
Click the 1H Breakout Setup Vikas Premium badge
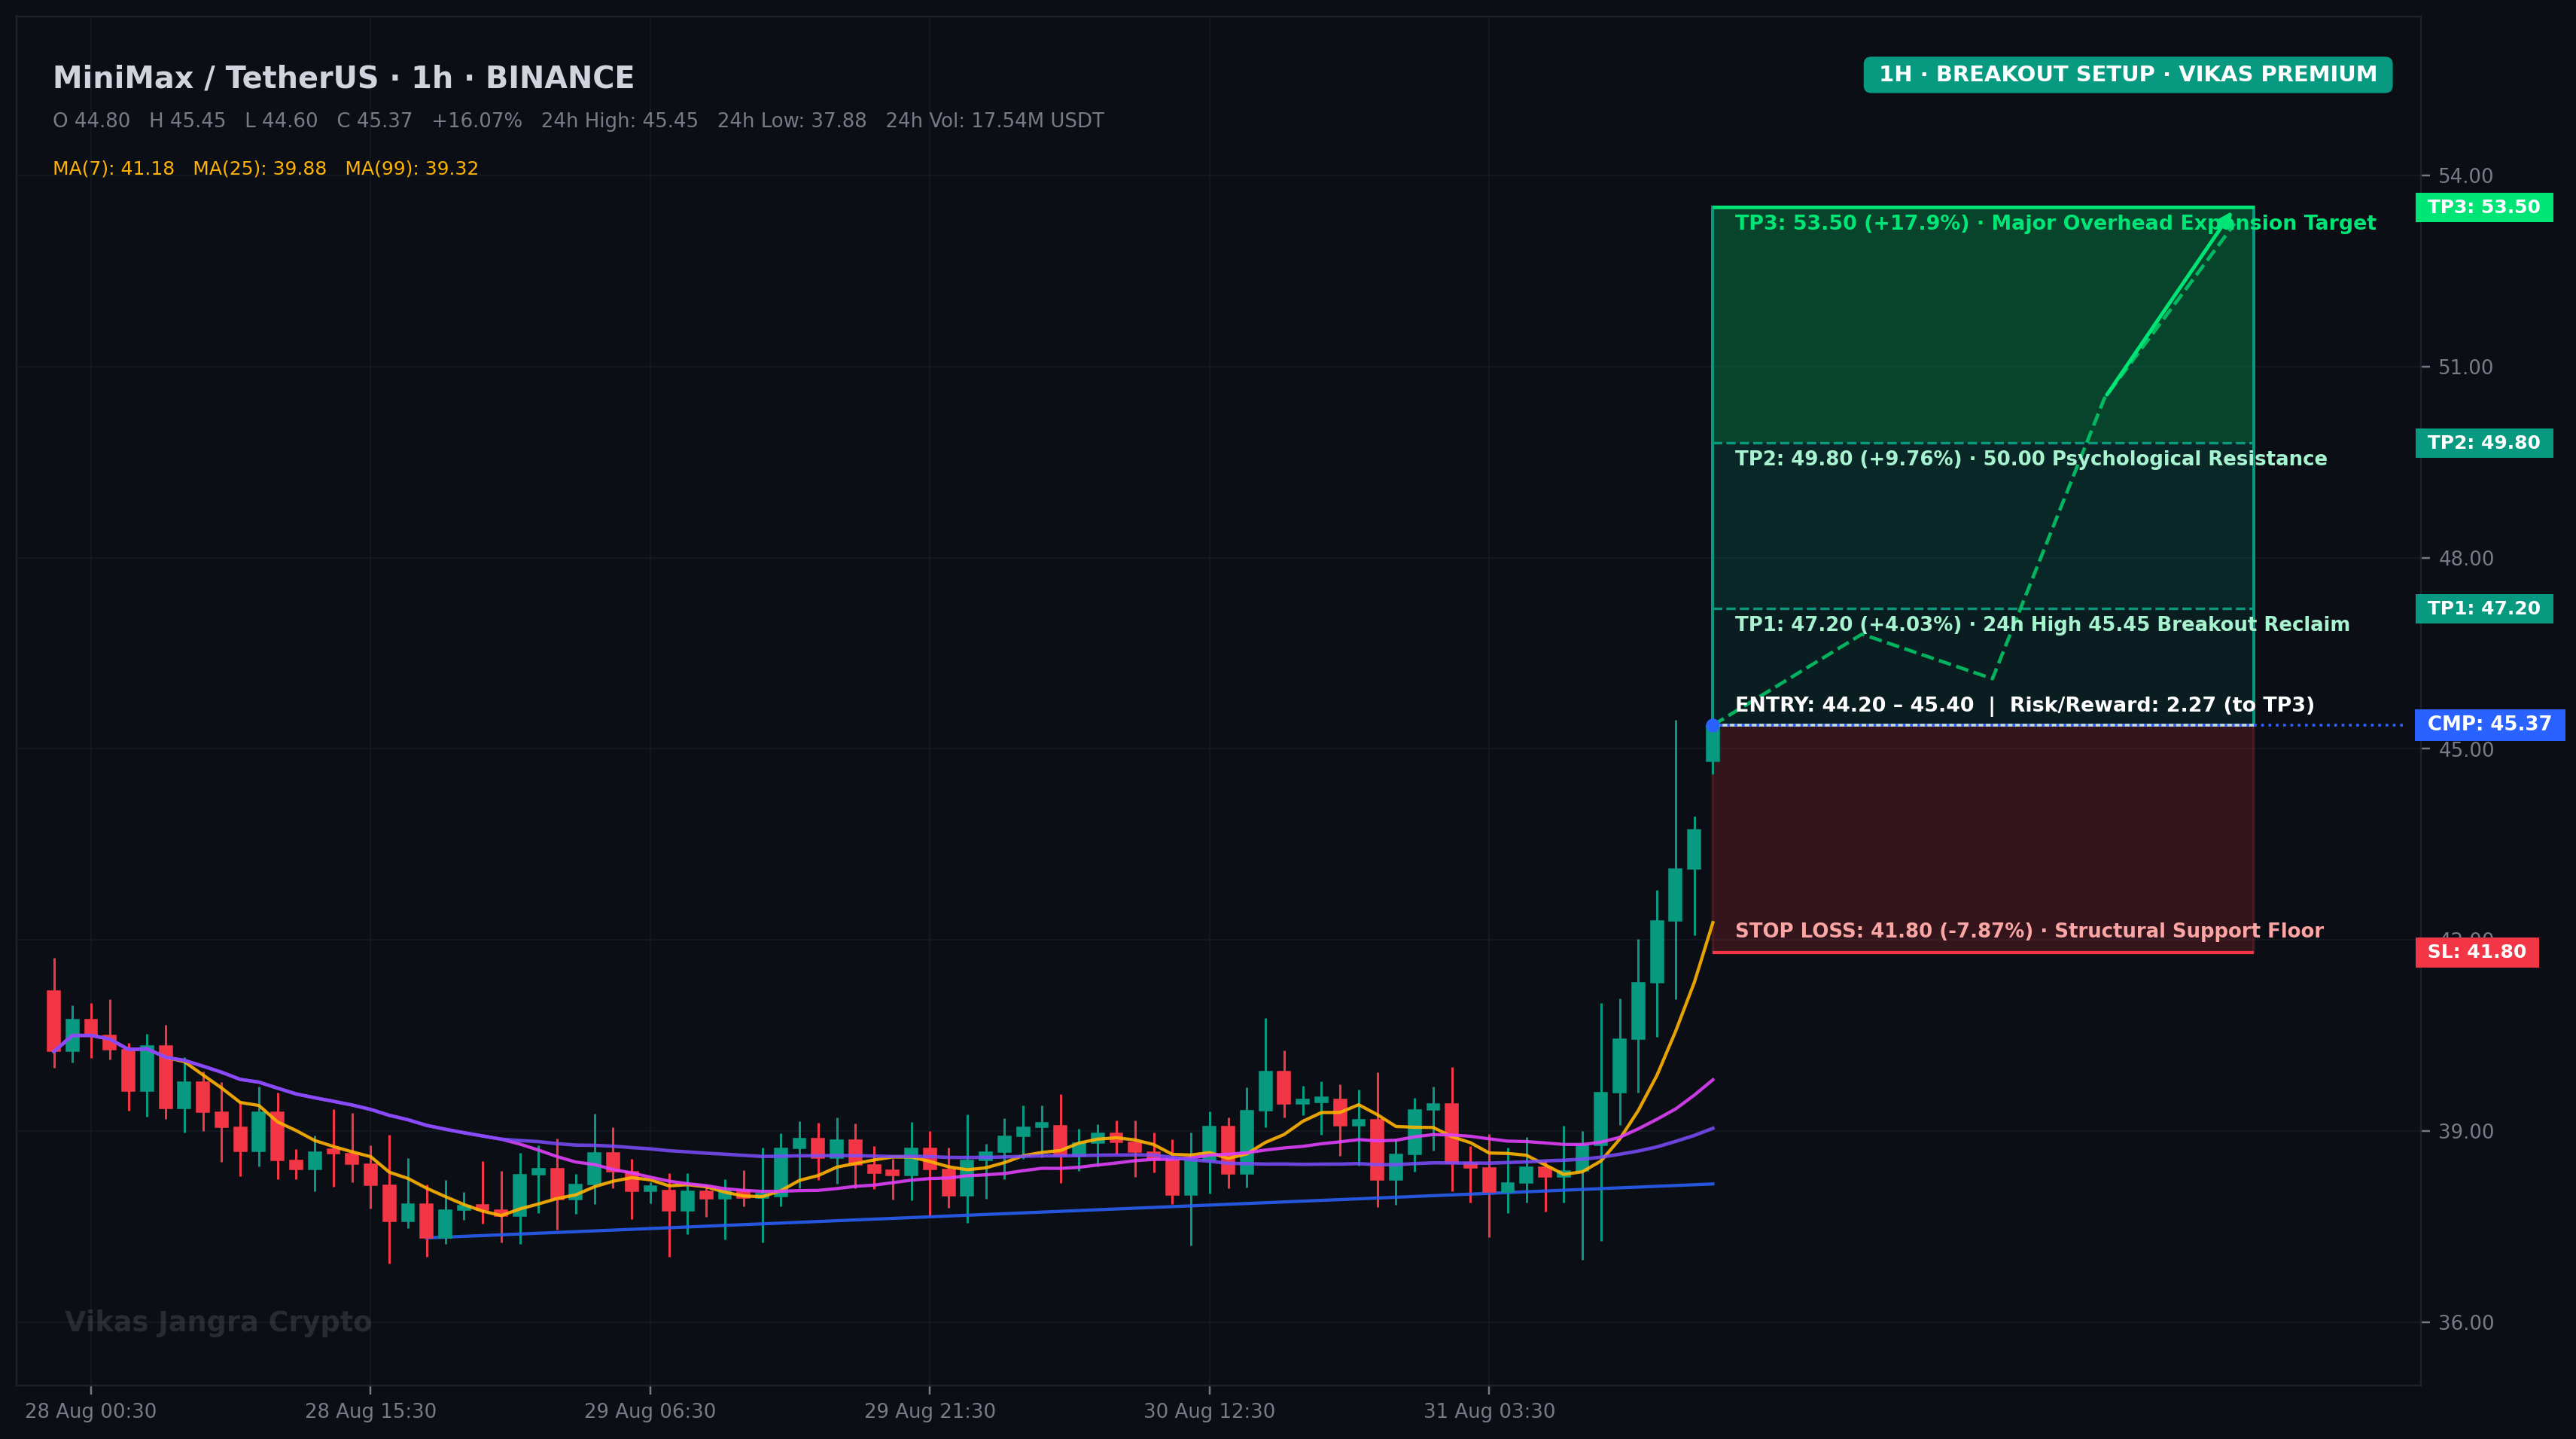(2127, 75)
